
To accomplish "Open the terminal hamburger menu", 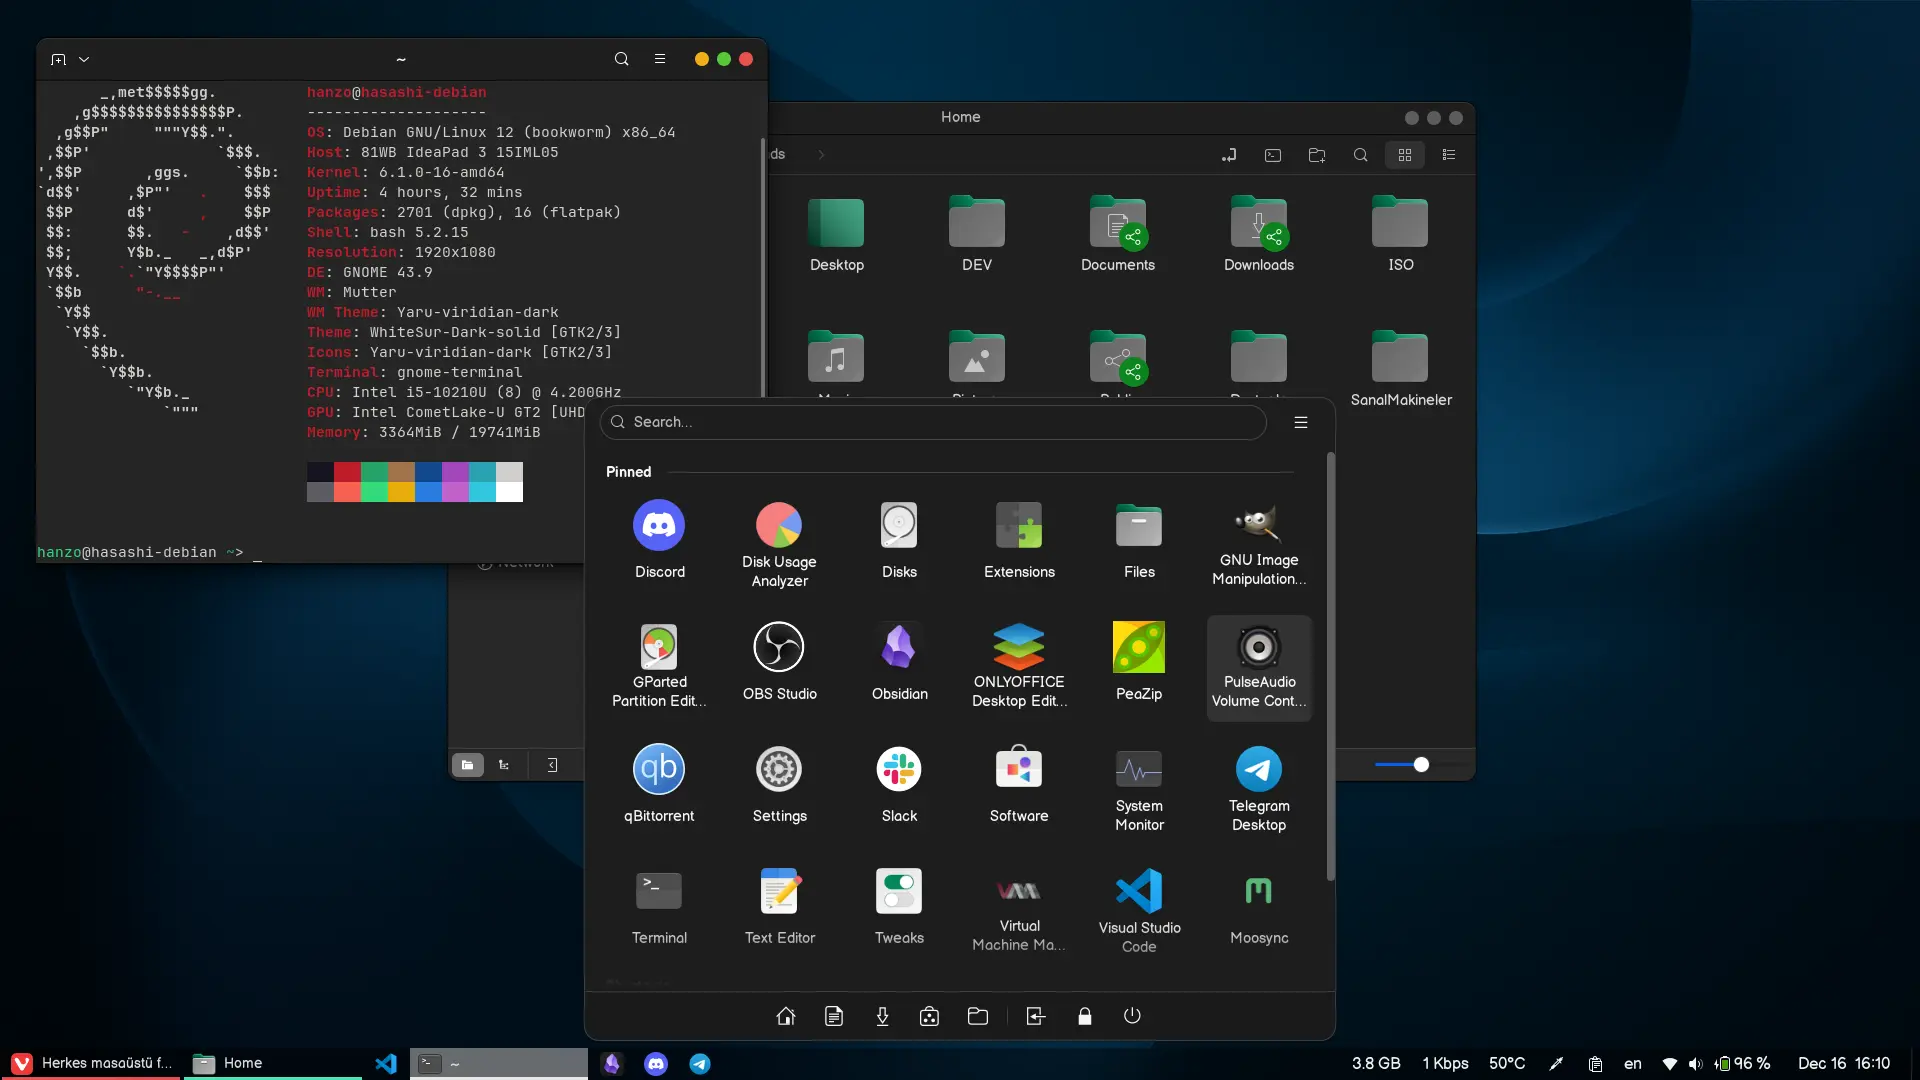I will point(660,59).
